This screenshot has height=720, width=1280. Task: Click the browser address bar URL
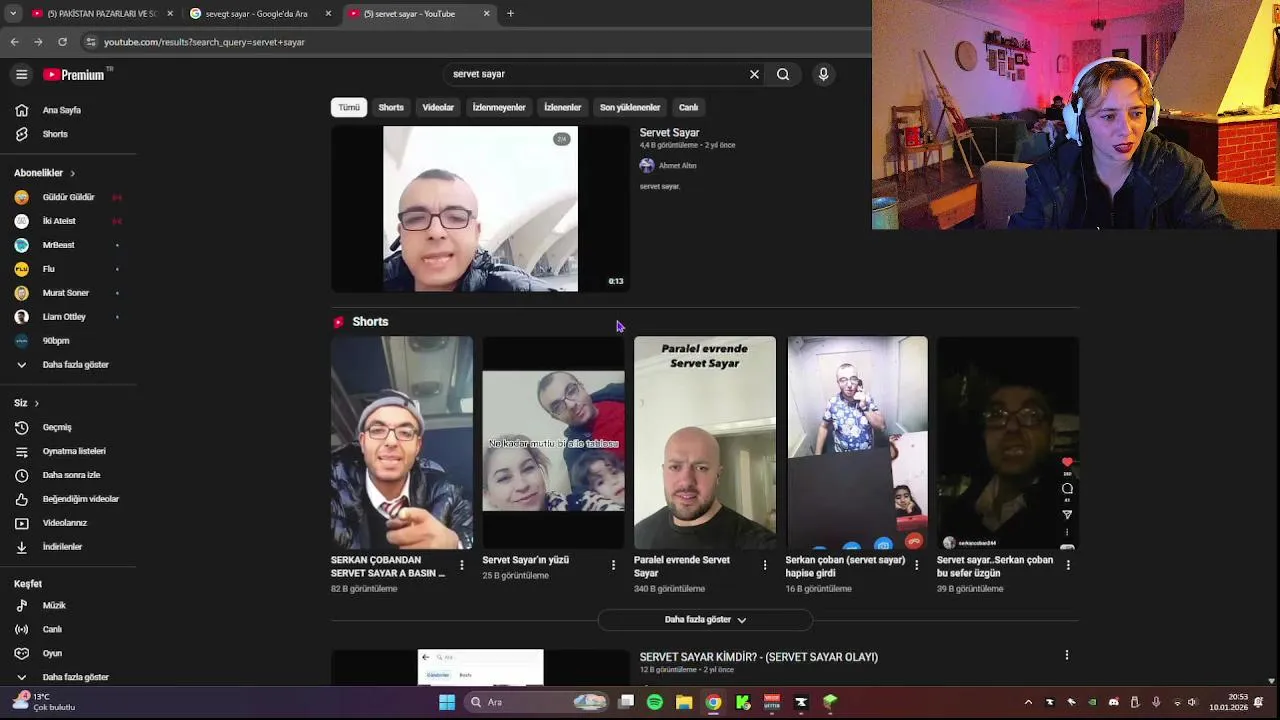204,42
